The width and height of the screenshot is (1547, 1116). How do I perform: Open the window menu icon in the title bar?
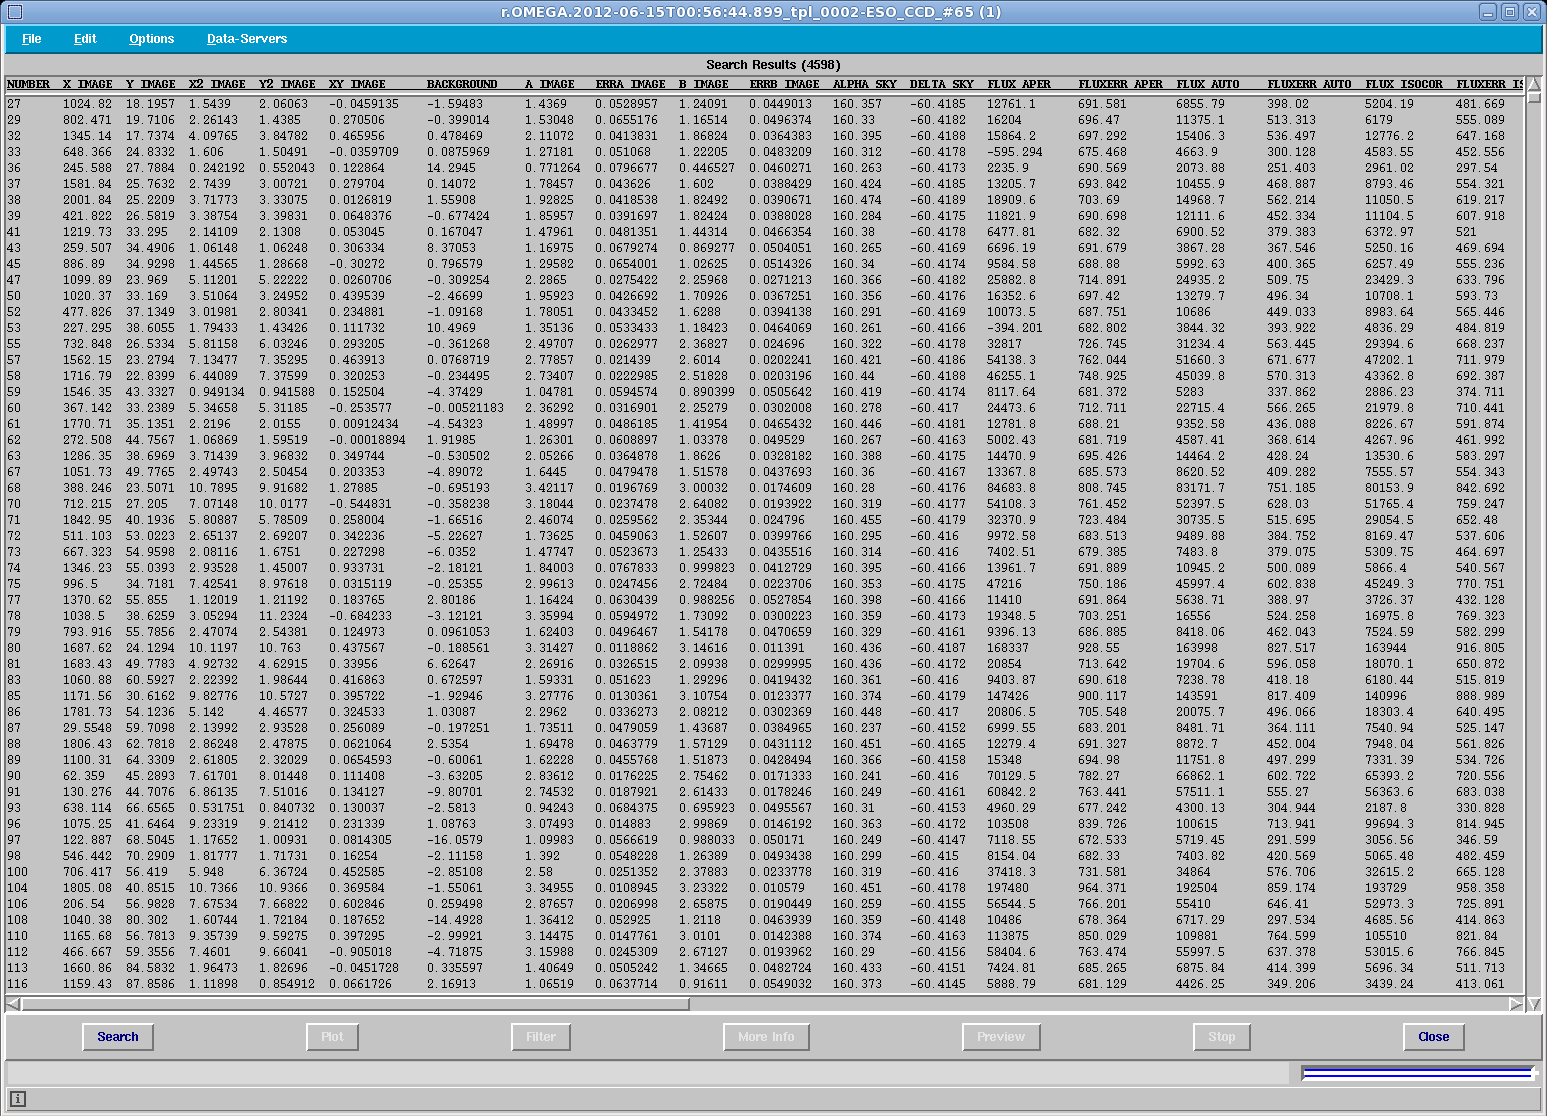coord(13,12)
